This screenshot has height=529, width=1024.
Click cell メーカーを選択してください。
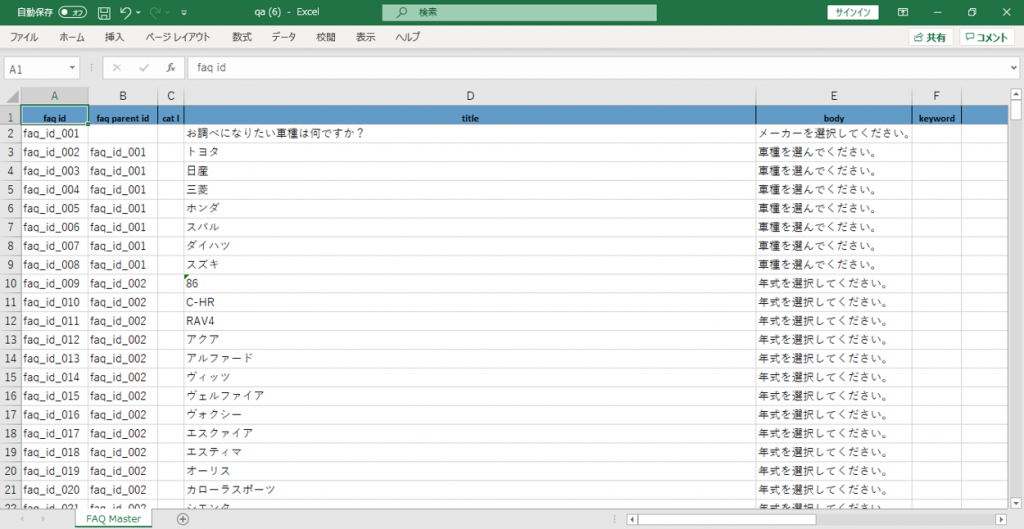pos(834,133)
